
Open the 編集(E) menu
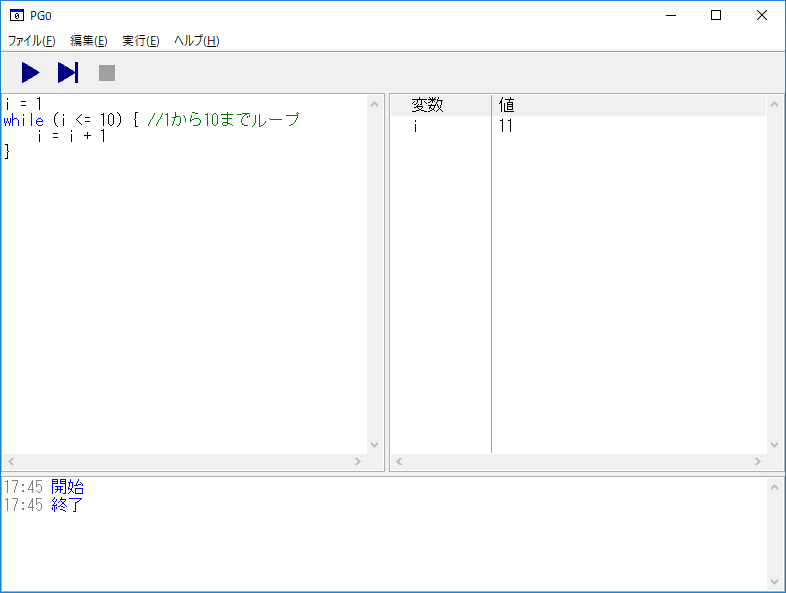89,41
